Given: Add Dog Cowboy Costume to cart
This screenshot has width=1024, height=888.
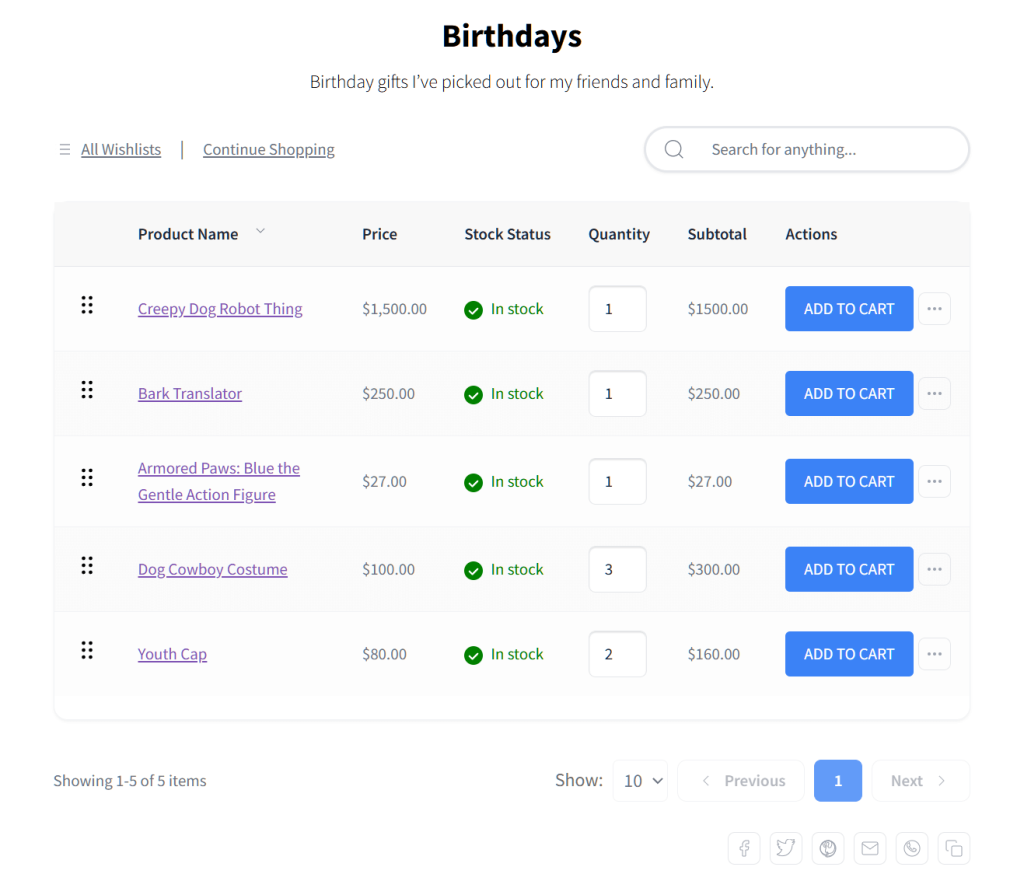Looking at the screenshot, I should click(849, 569).
